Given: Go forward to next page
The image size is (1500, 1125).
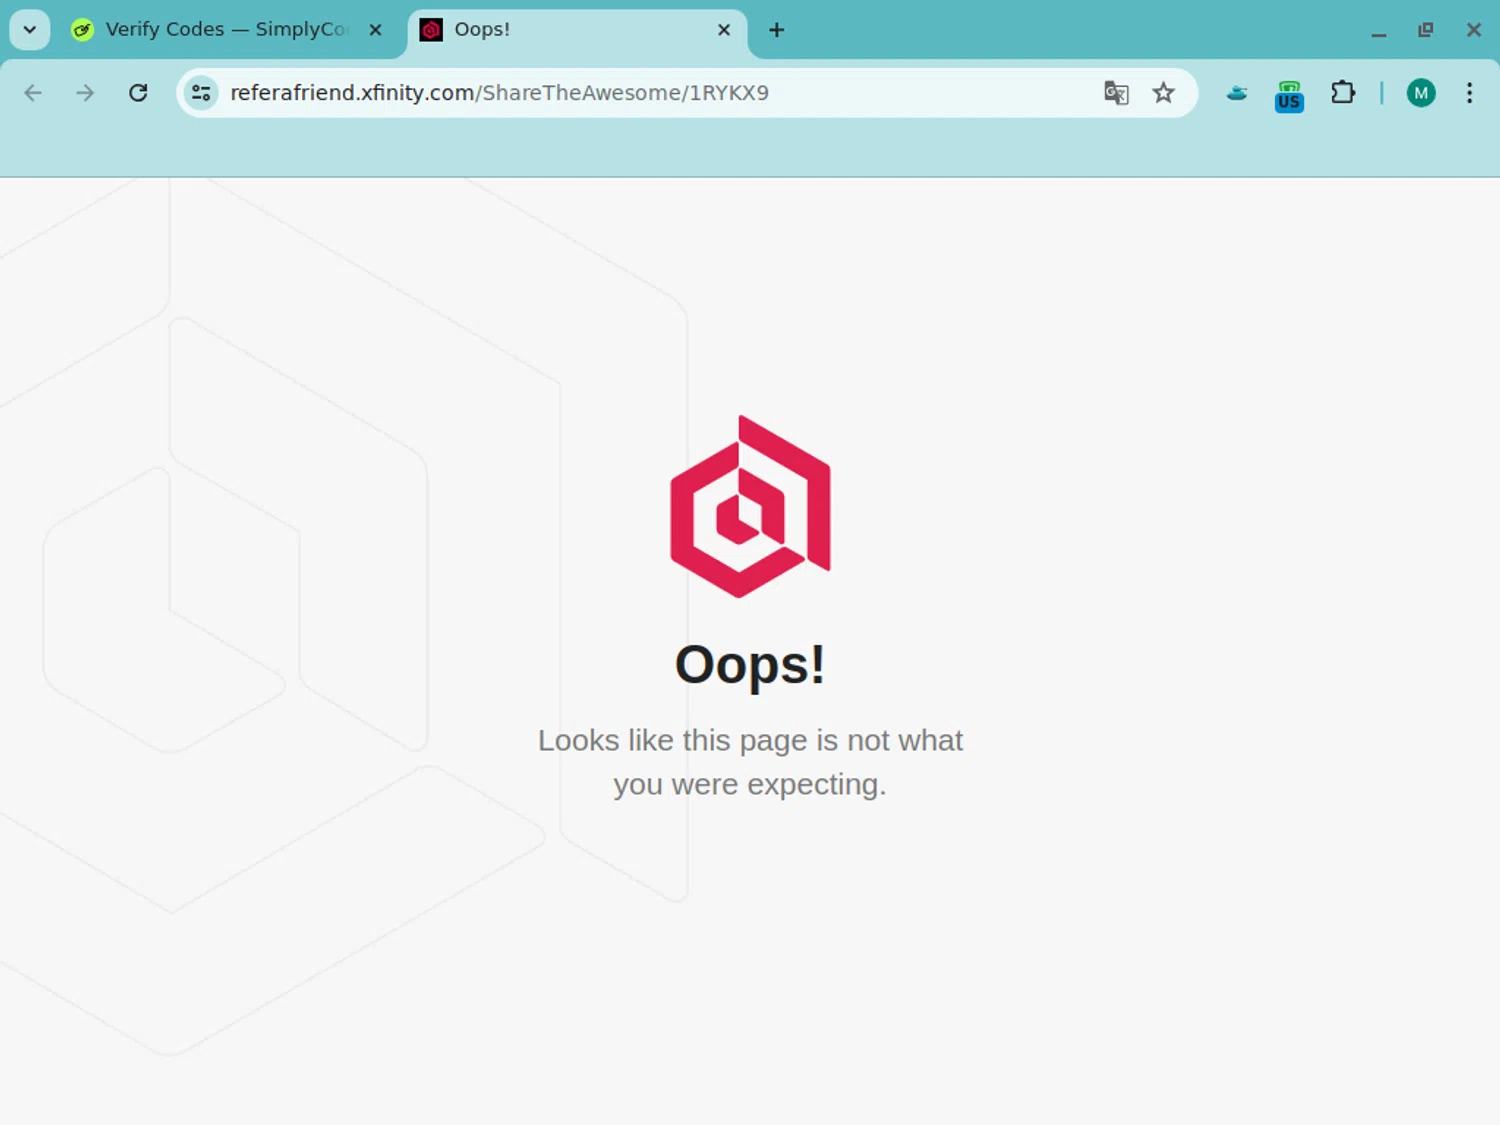Looking at the screenshot, I should pyautogui.click(x=86, y=93).
